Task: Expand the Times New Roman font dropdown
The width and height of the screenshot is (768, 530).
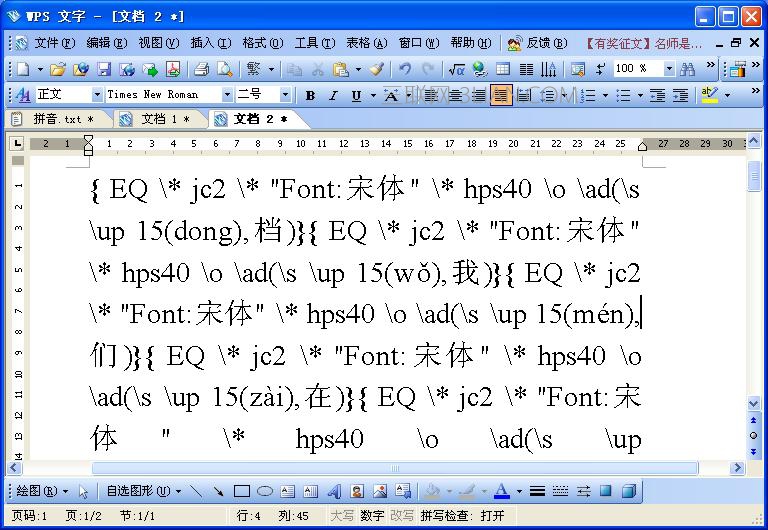Action: [227, 95]
